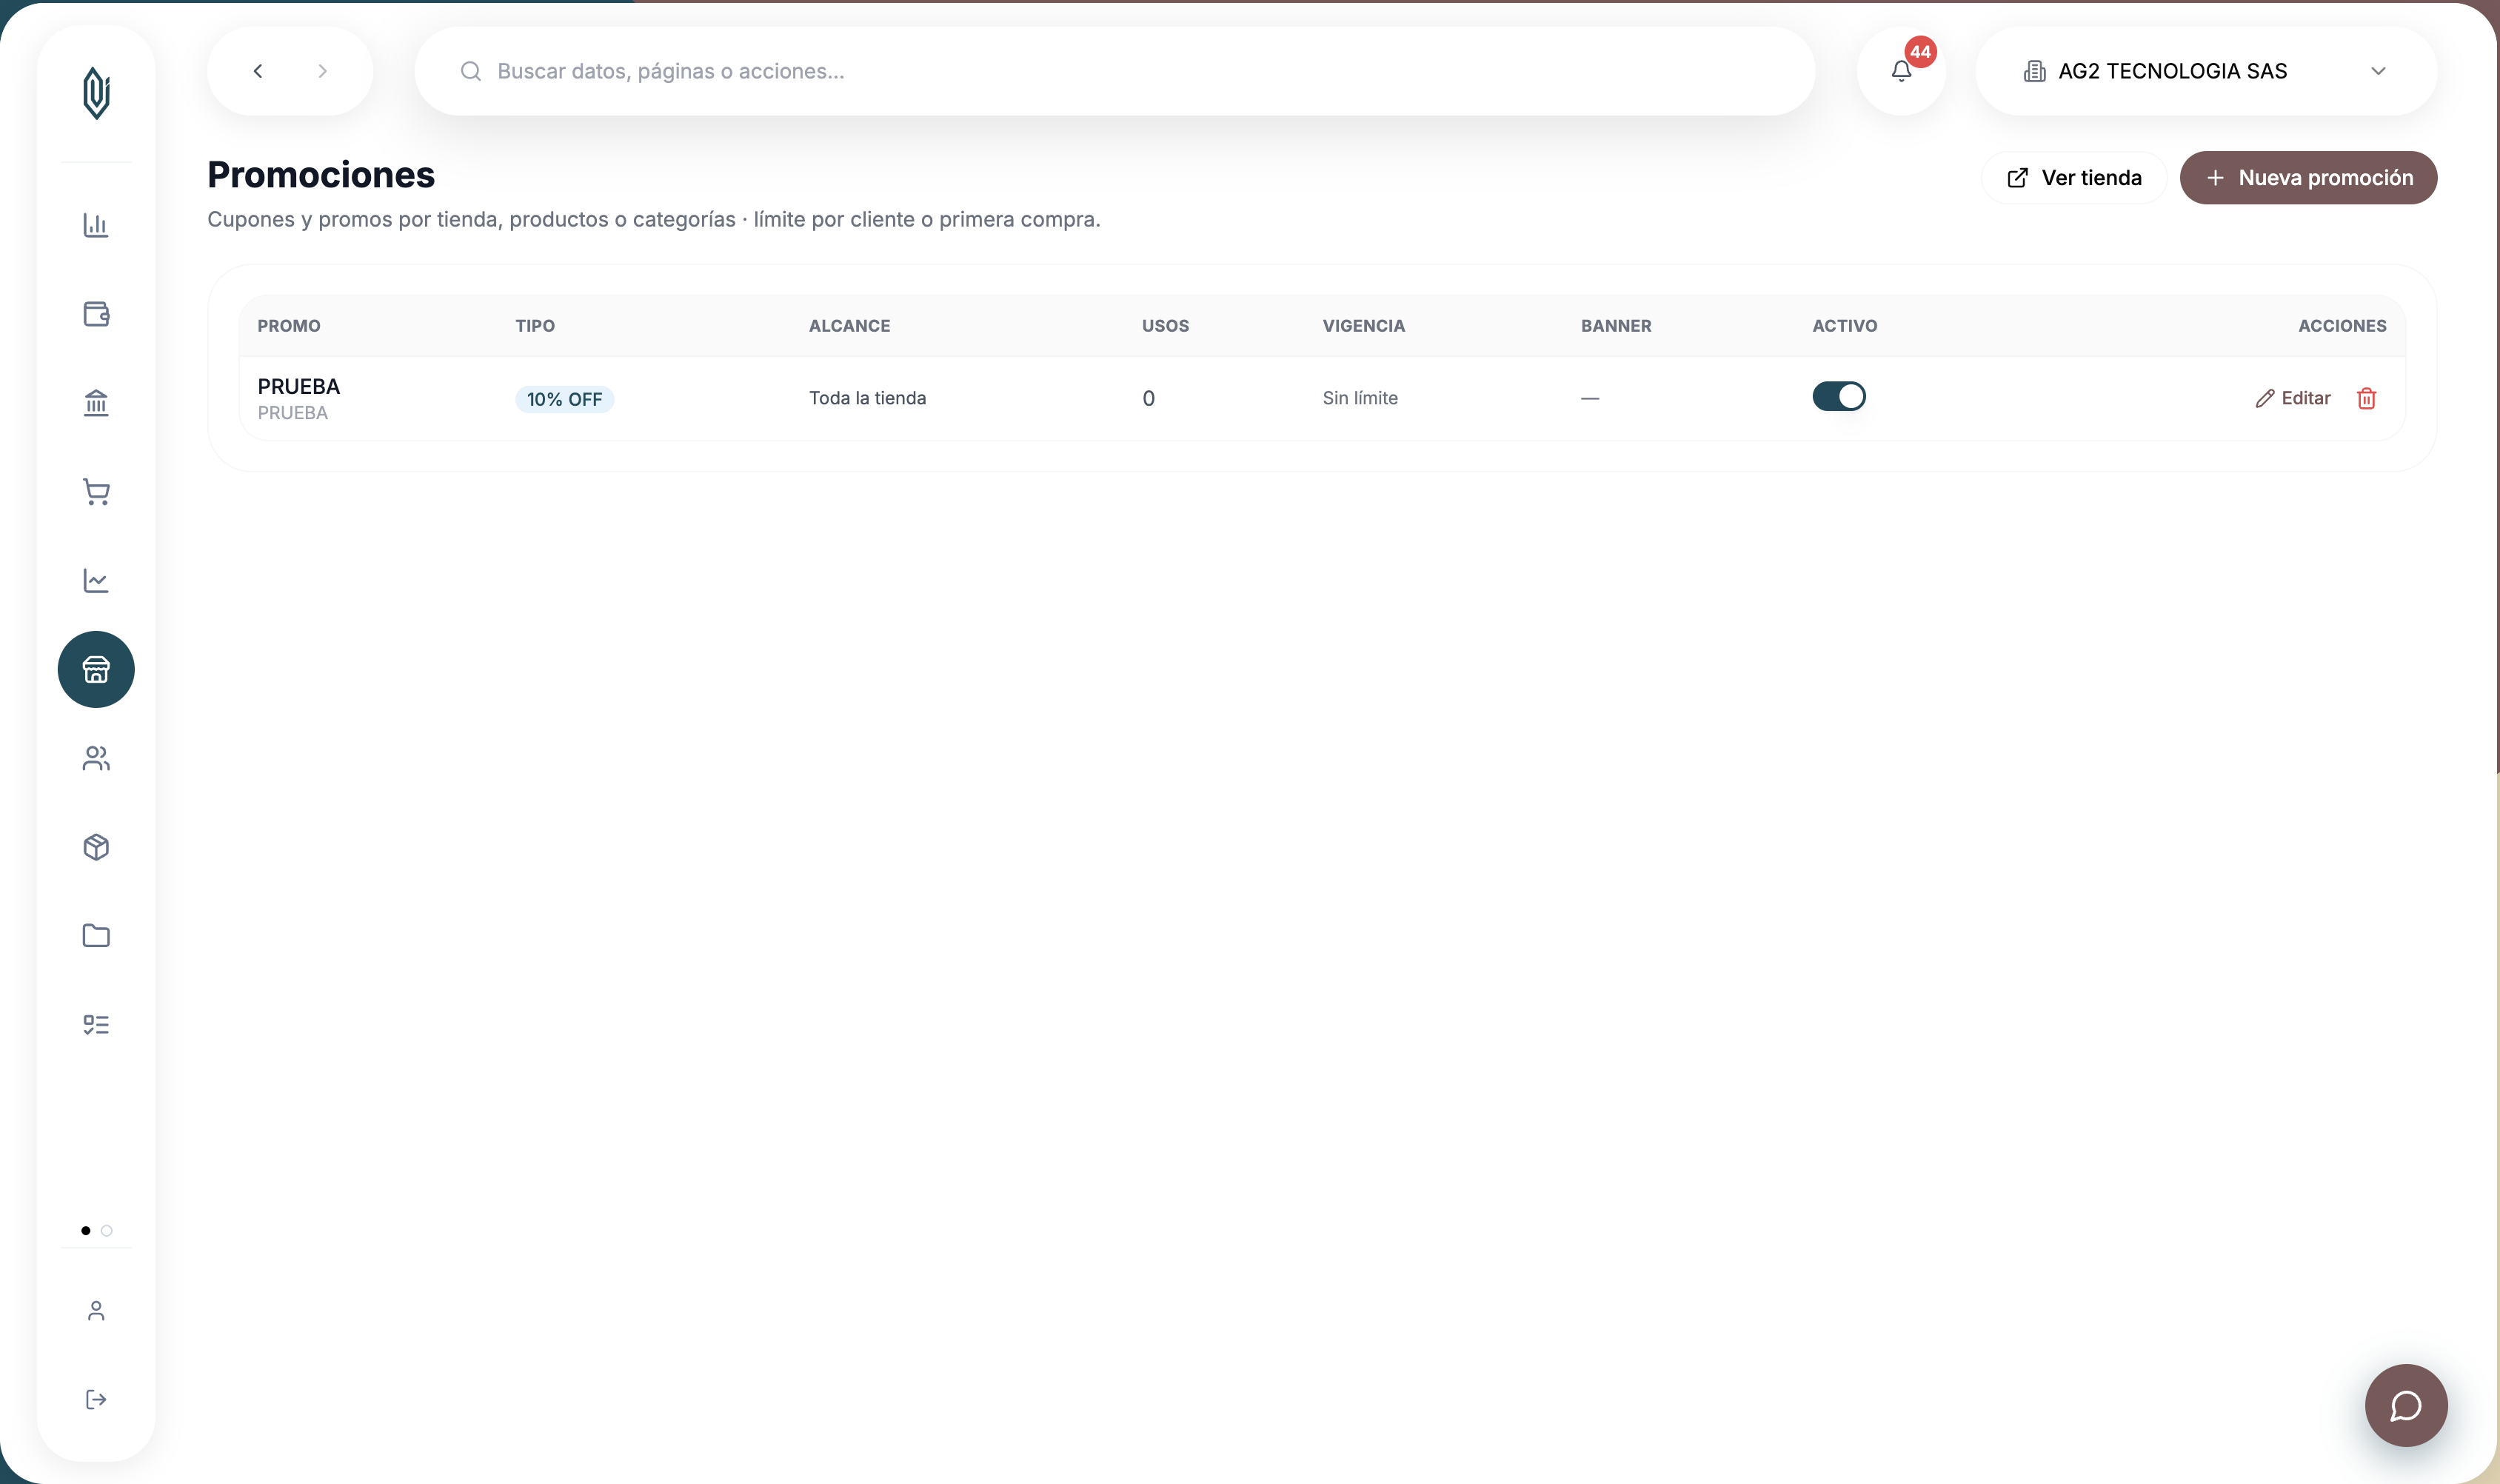This screenshot has width=2500, height=1484.
Task: Click the app logo in sidebar
Action: (x=96, y=93)
